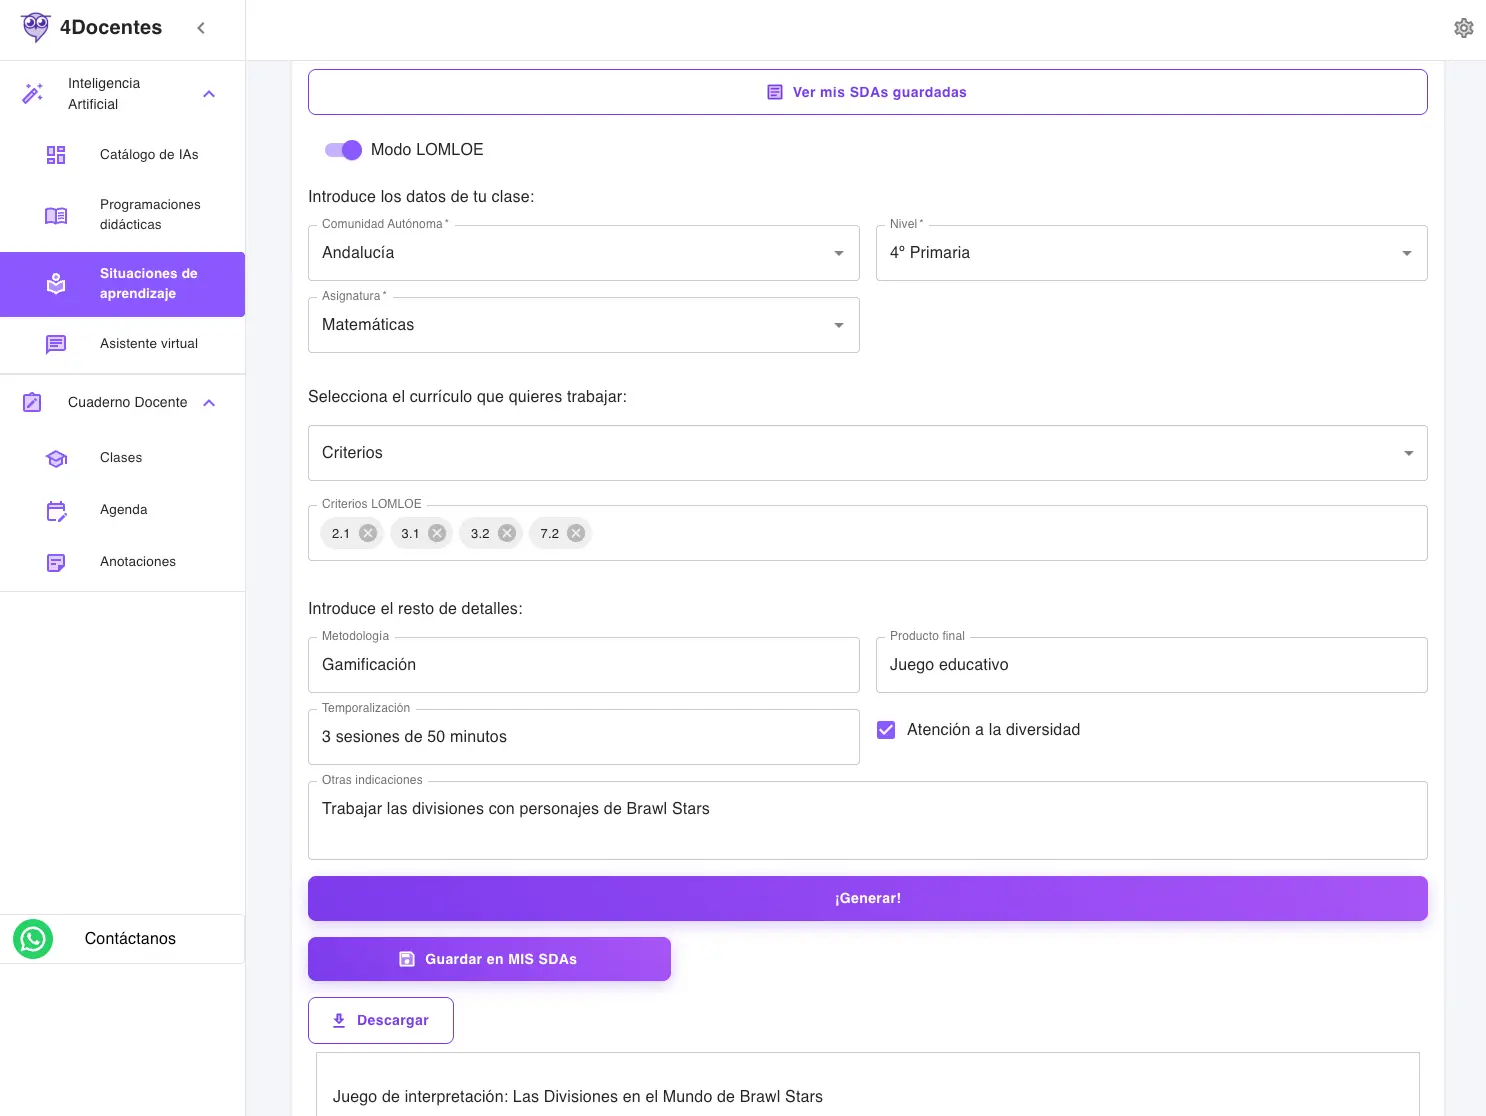Click the Agenda calendar icon
Image resolution: width=1486 pixels, height=1116 pixels.
(56, 511)
